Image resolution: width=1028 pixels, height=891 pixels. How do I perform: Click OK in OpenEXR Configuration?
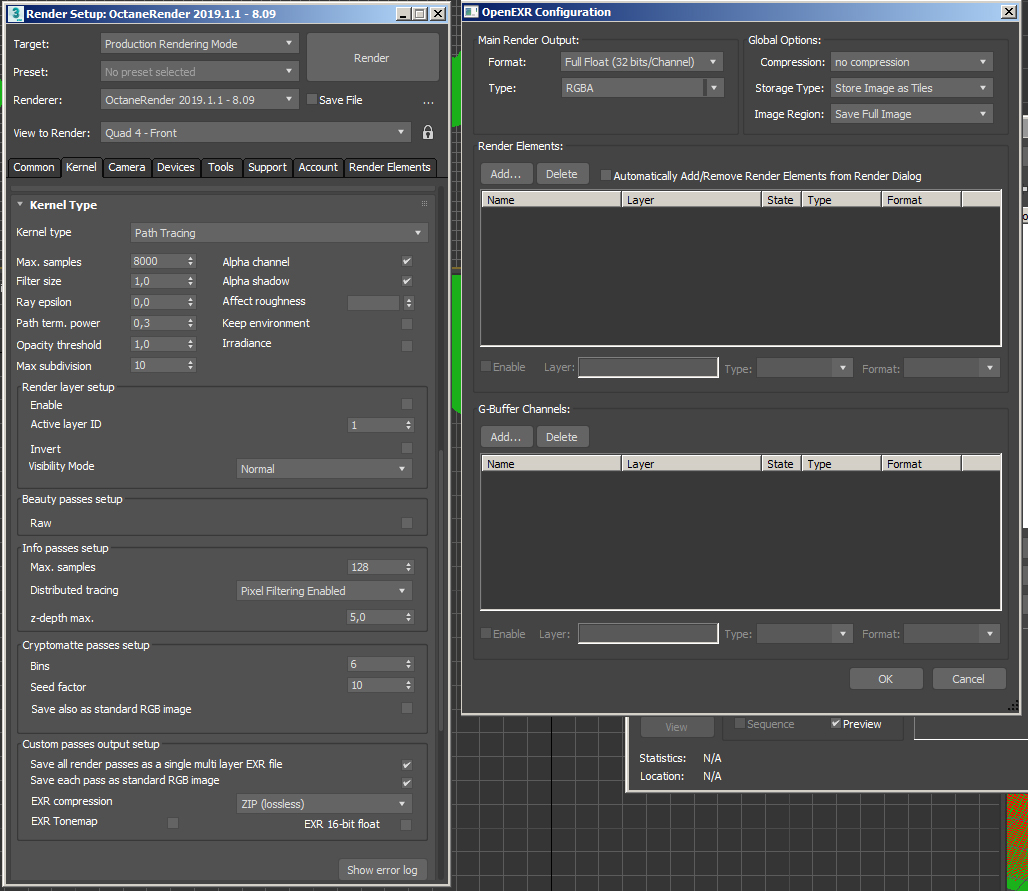pos(886,679)
